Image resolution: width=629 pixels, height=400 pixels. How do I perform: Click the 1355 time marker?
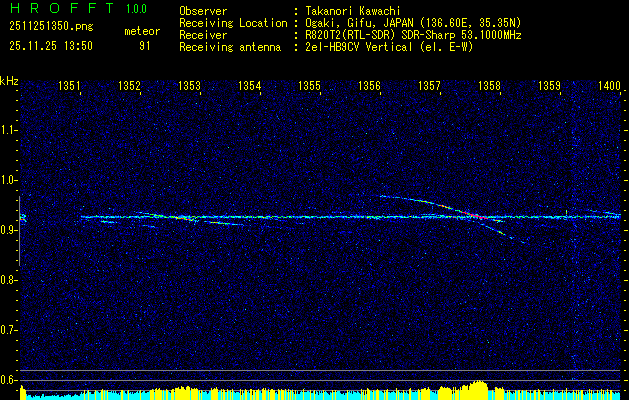pos(310,85)
